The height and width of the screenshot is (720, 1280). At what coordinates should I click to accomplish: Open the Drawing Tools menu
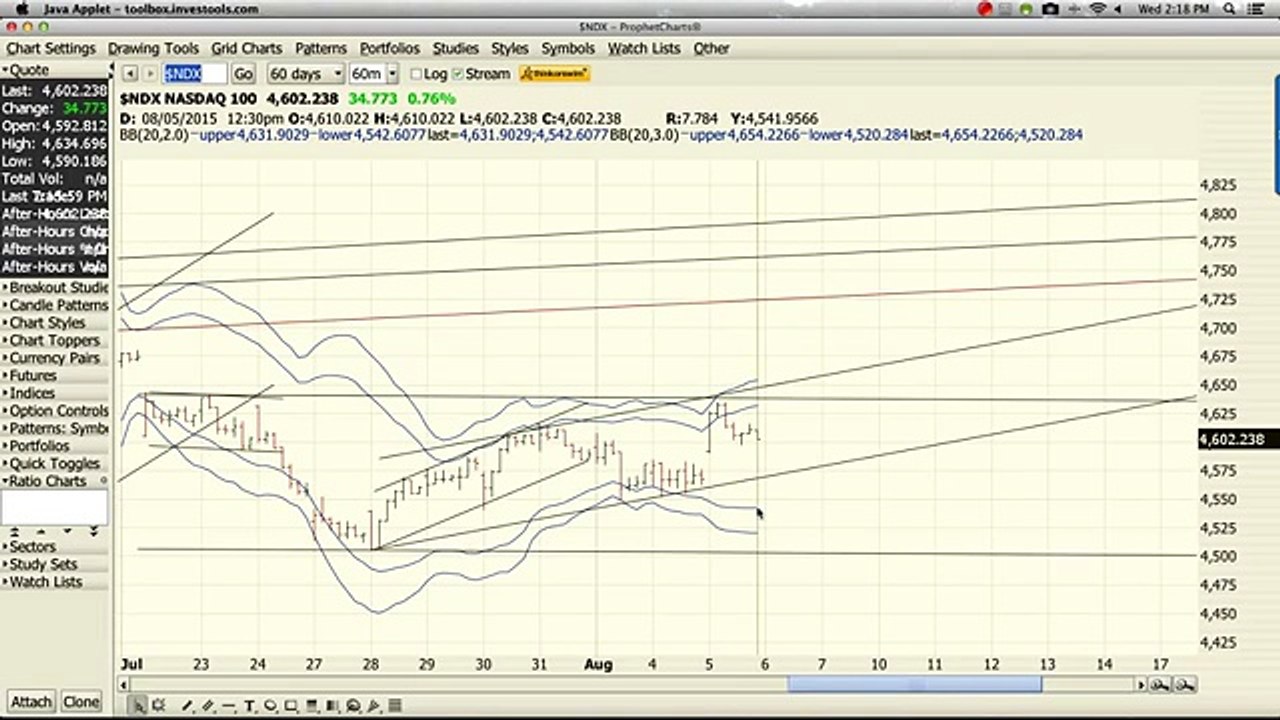(x=154, y=48)
